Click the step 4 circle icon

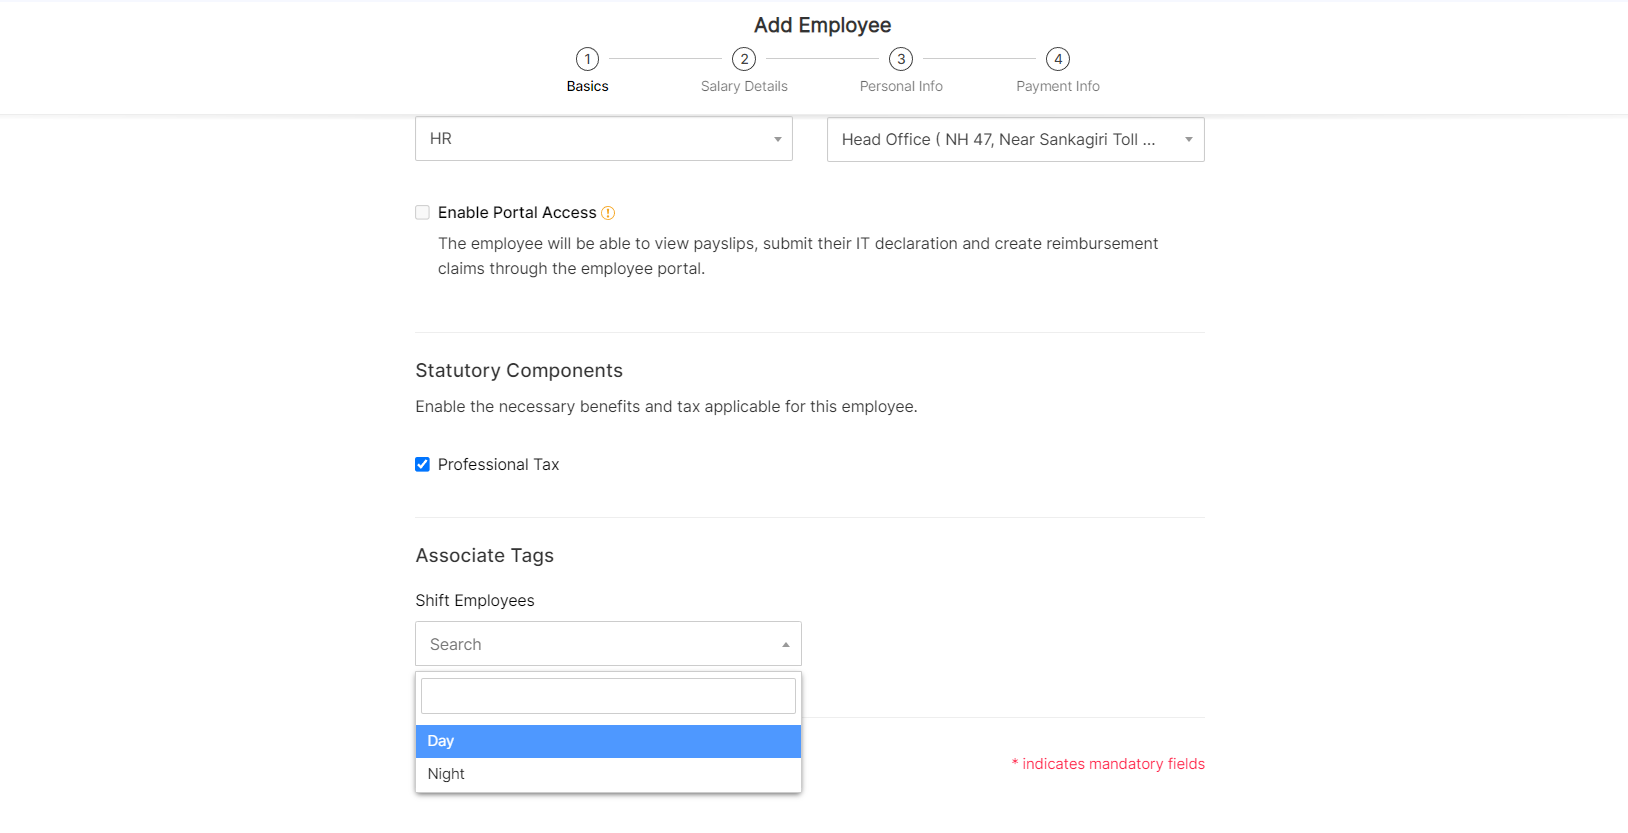coord(1058,59)
